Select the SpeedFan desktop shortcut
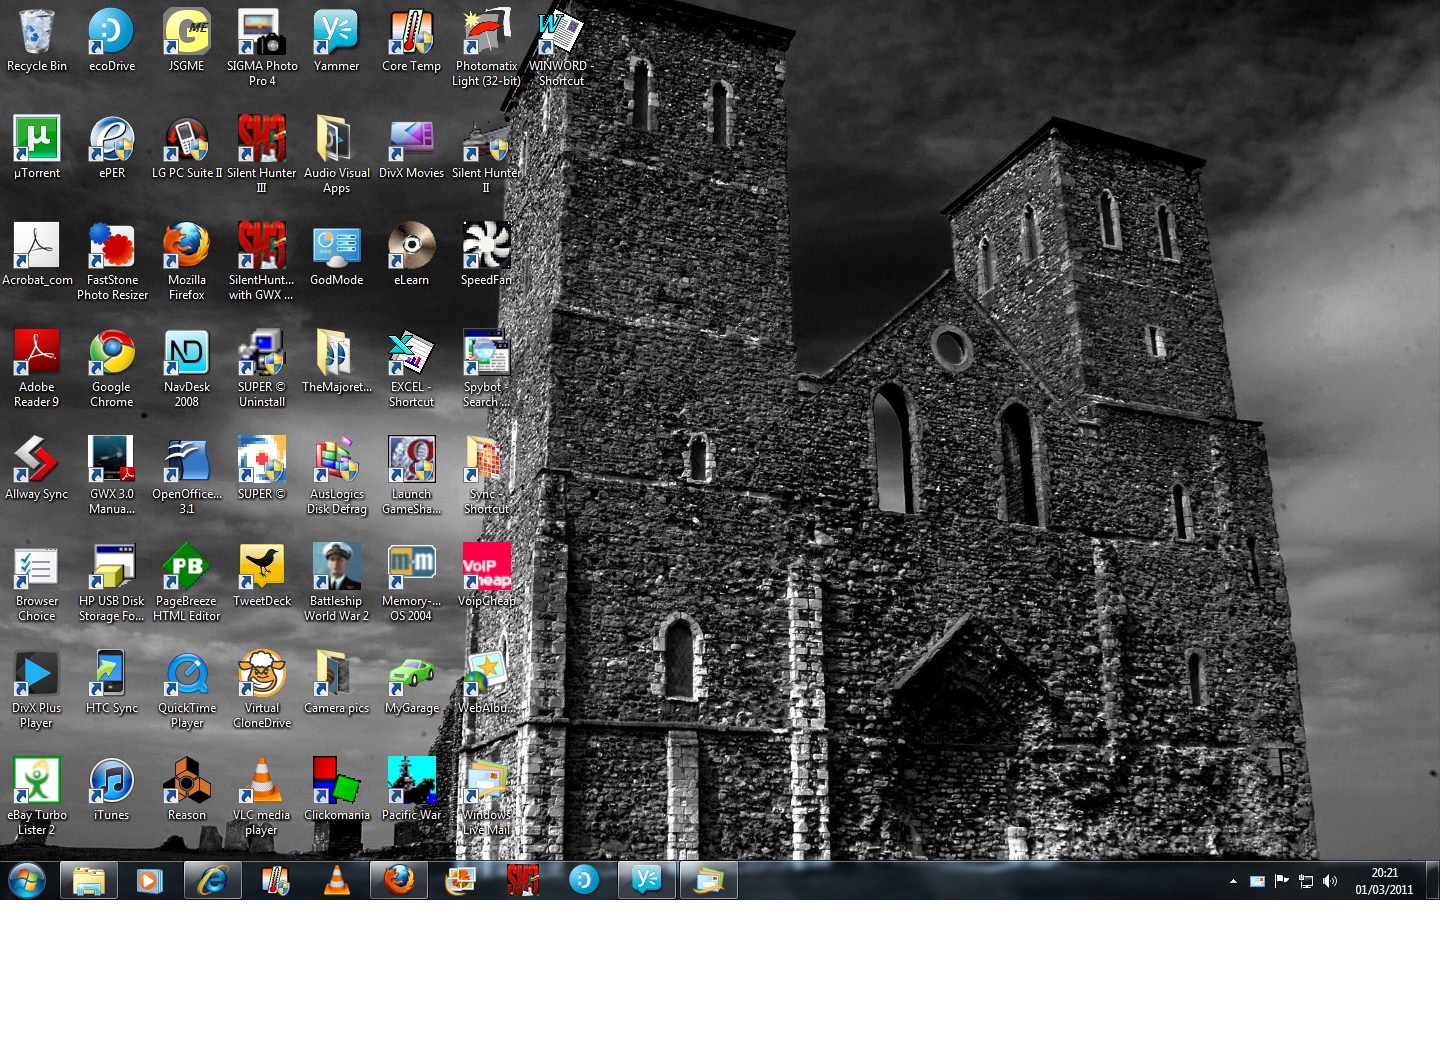Screen dimensions: 1440x1060 [x=486, y=247]
